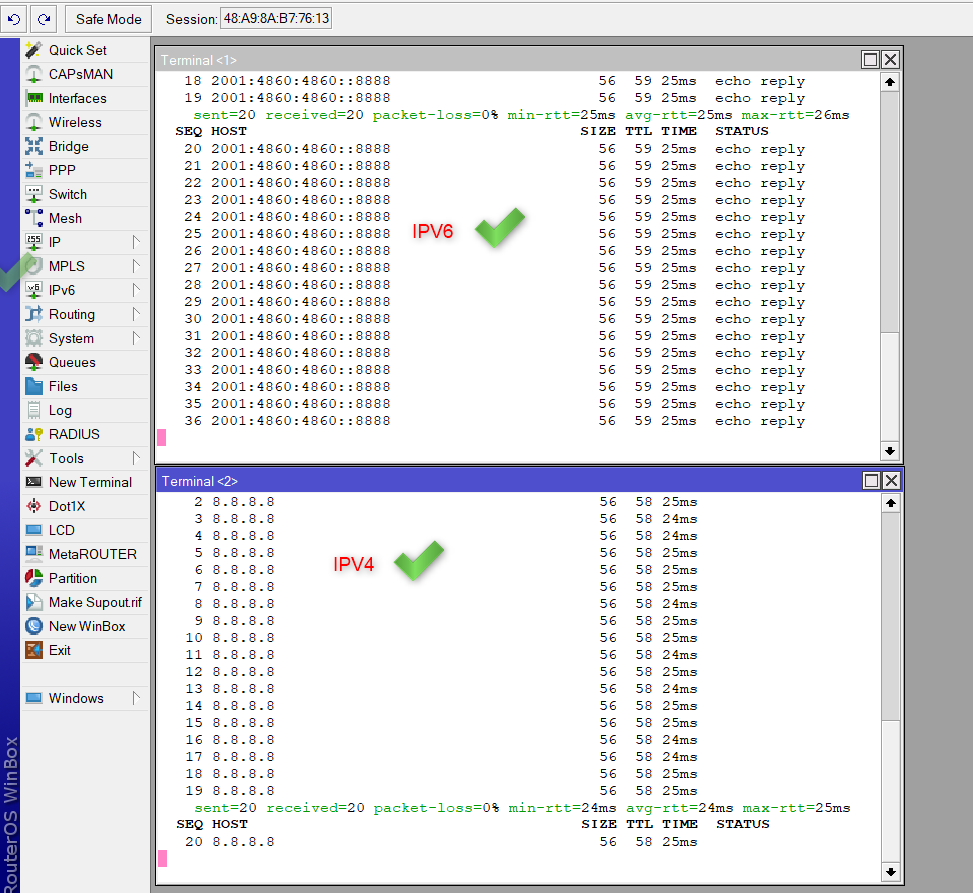
Task: Select the Bridge icon
Action: click(x=34, y=146)
